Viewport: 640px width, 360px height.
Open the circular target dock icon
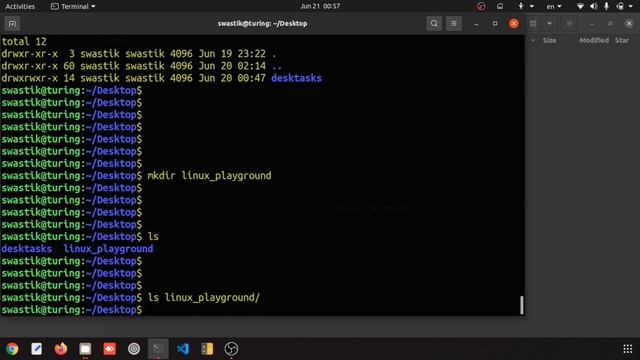tap(134, 349)
